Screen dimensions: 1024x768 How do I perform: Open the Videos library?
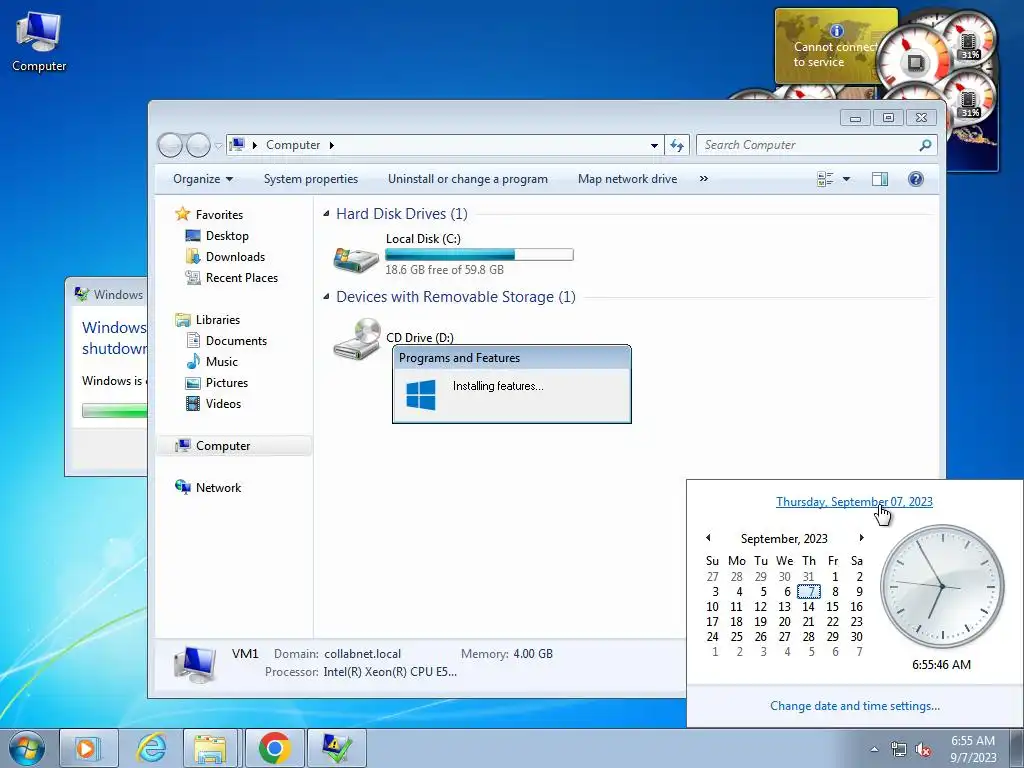[x=214, y=404]
